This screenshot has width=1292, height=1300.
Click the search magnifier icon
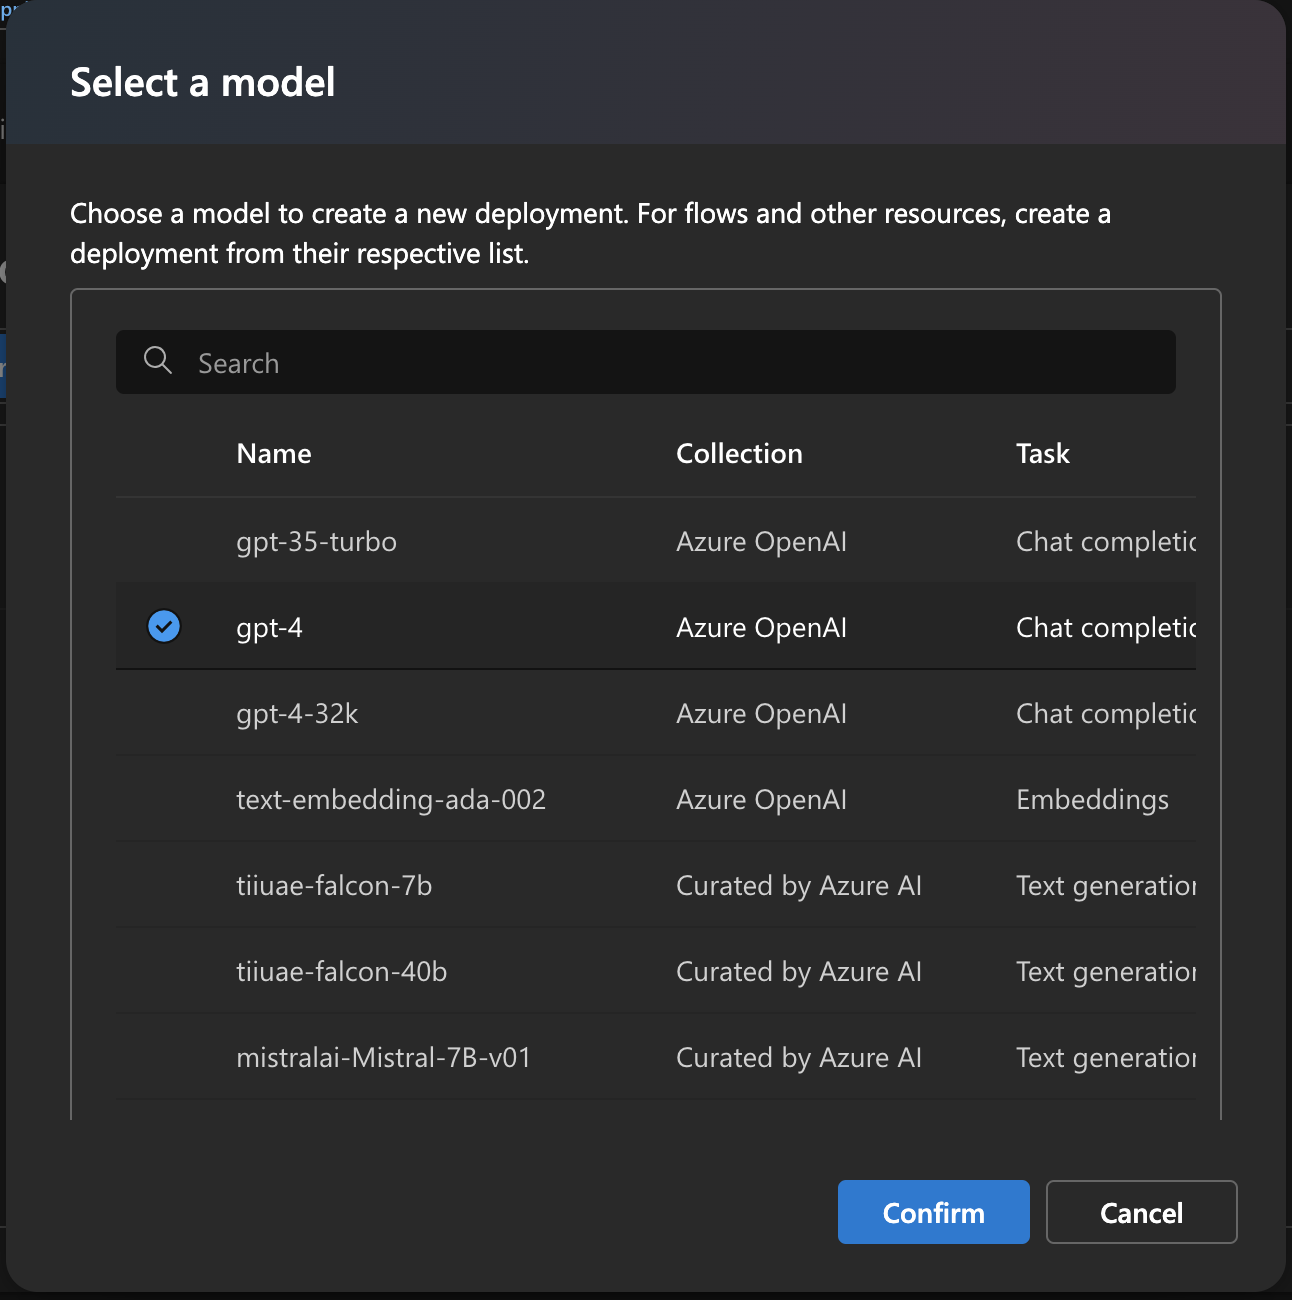158,361
